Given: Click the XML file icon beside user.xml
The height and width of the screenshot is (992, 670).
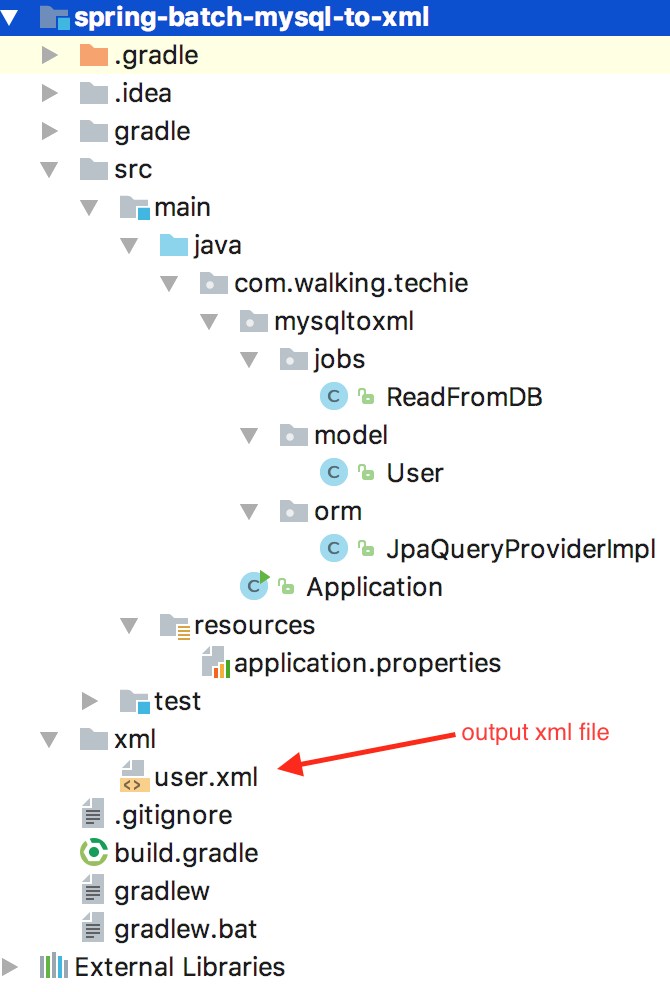Looking at the screenshot, I should pyautogui.click(x=133, y=776).
